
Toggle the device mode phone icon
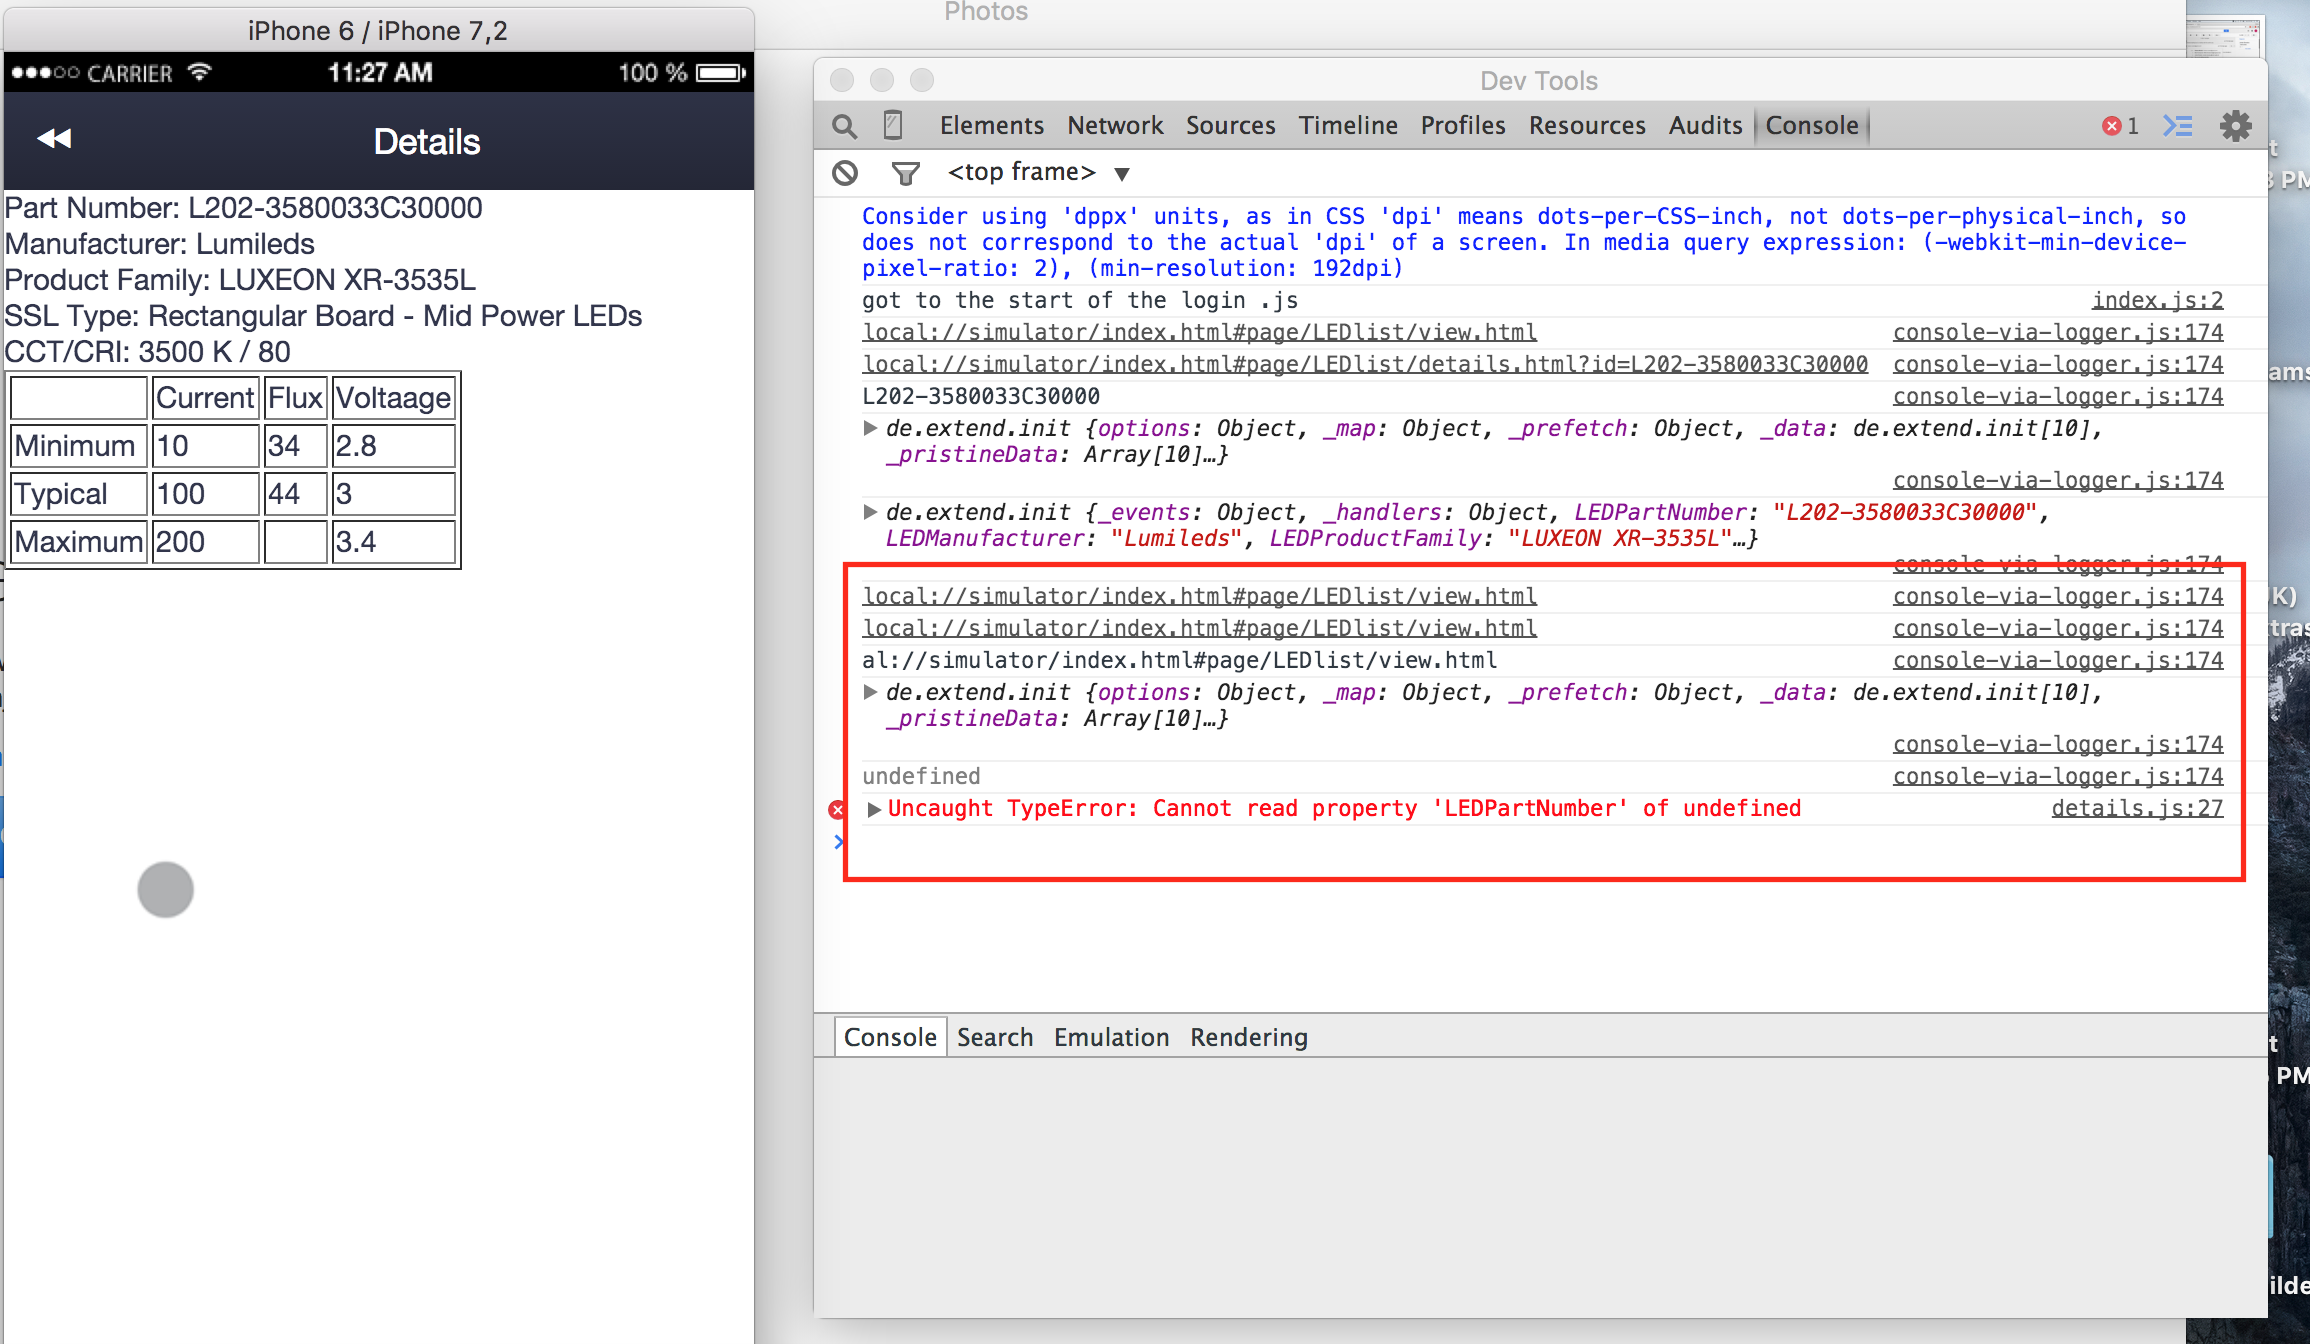click(893, 125)
